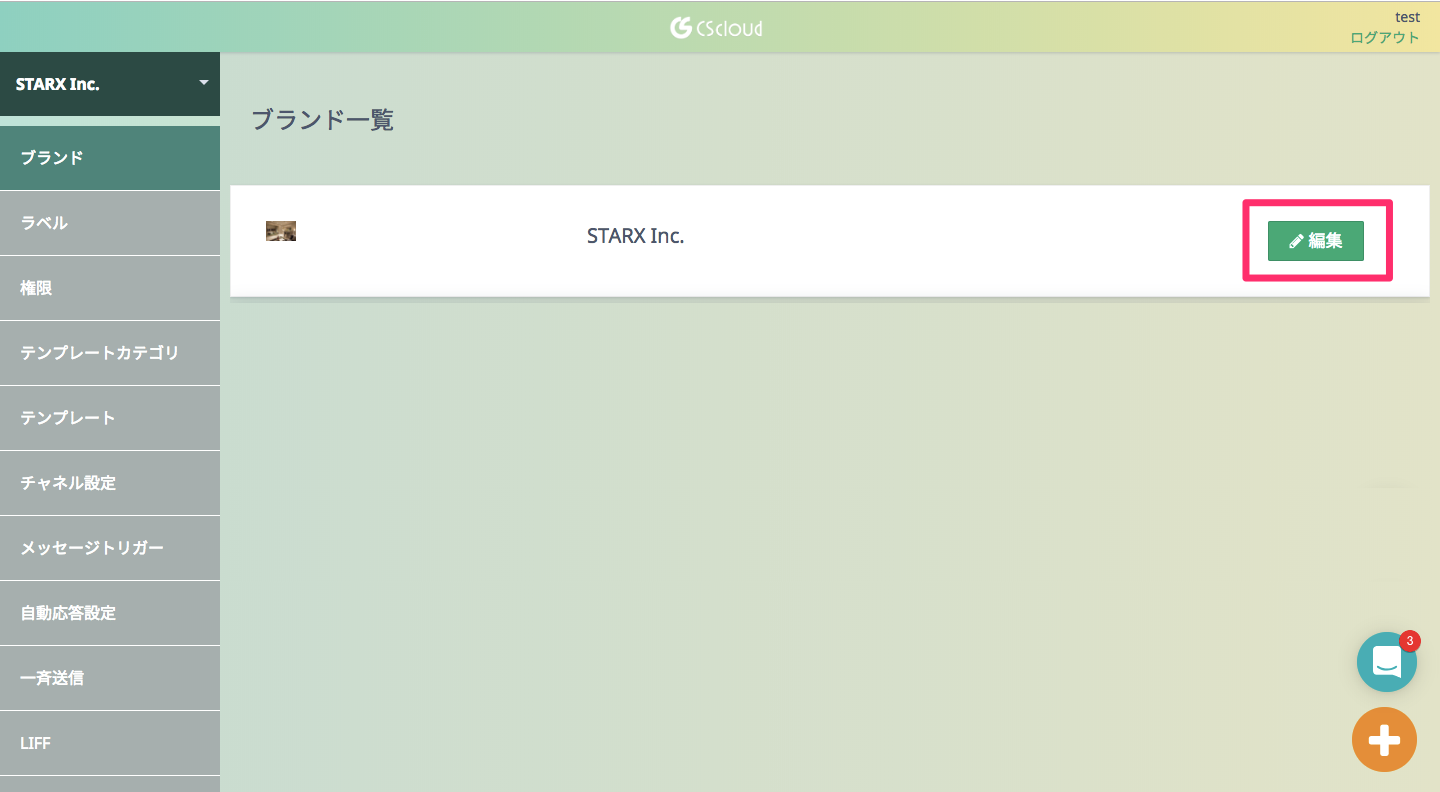This screenshot has height=792, width=1440.
Task: Open チャネル設定 settings page
Action: (110, 483)
